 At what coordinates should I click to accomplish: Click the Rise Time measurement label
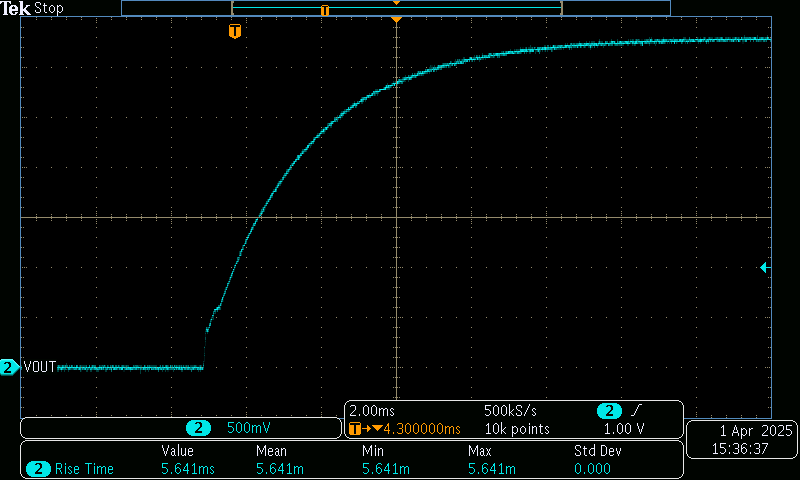pyautogui.click(x=84, y=469)
